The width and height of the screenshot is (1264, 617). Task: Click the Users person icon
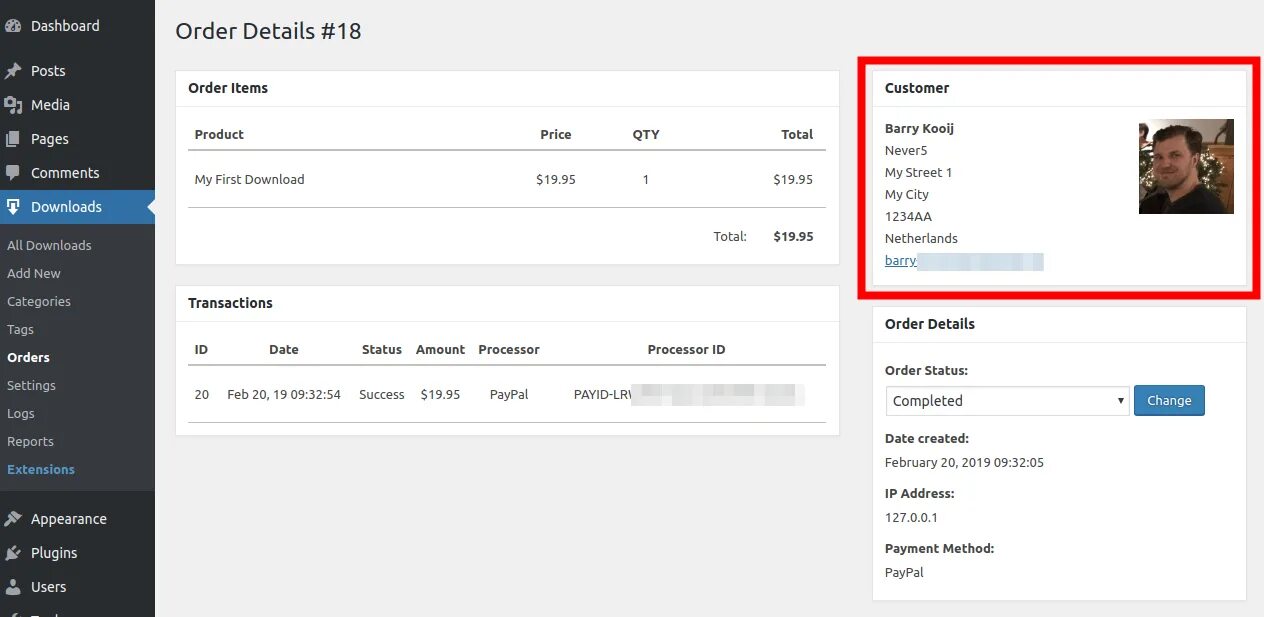[x=13, y=587]
